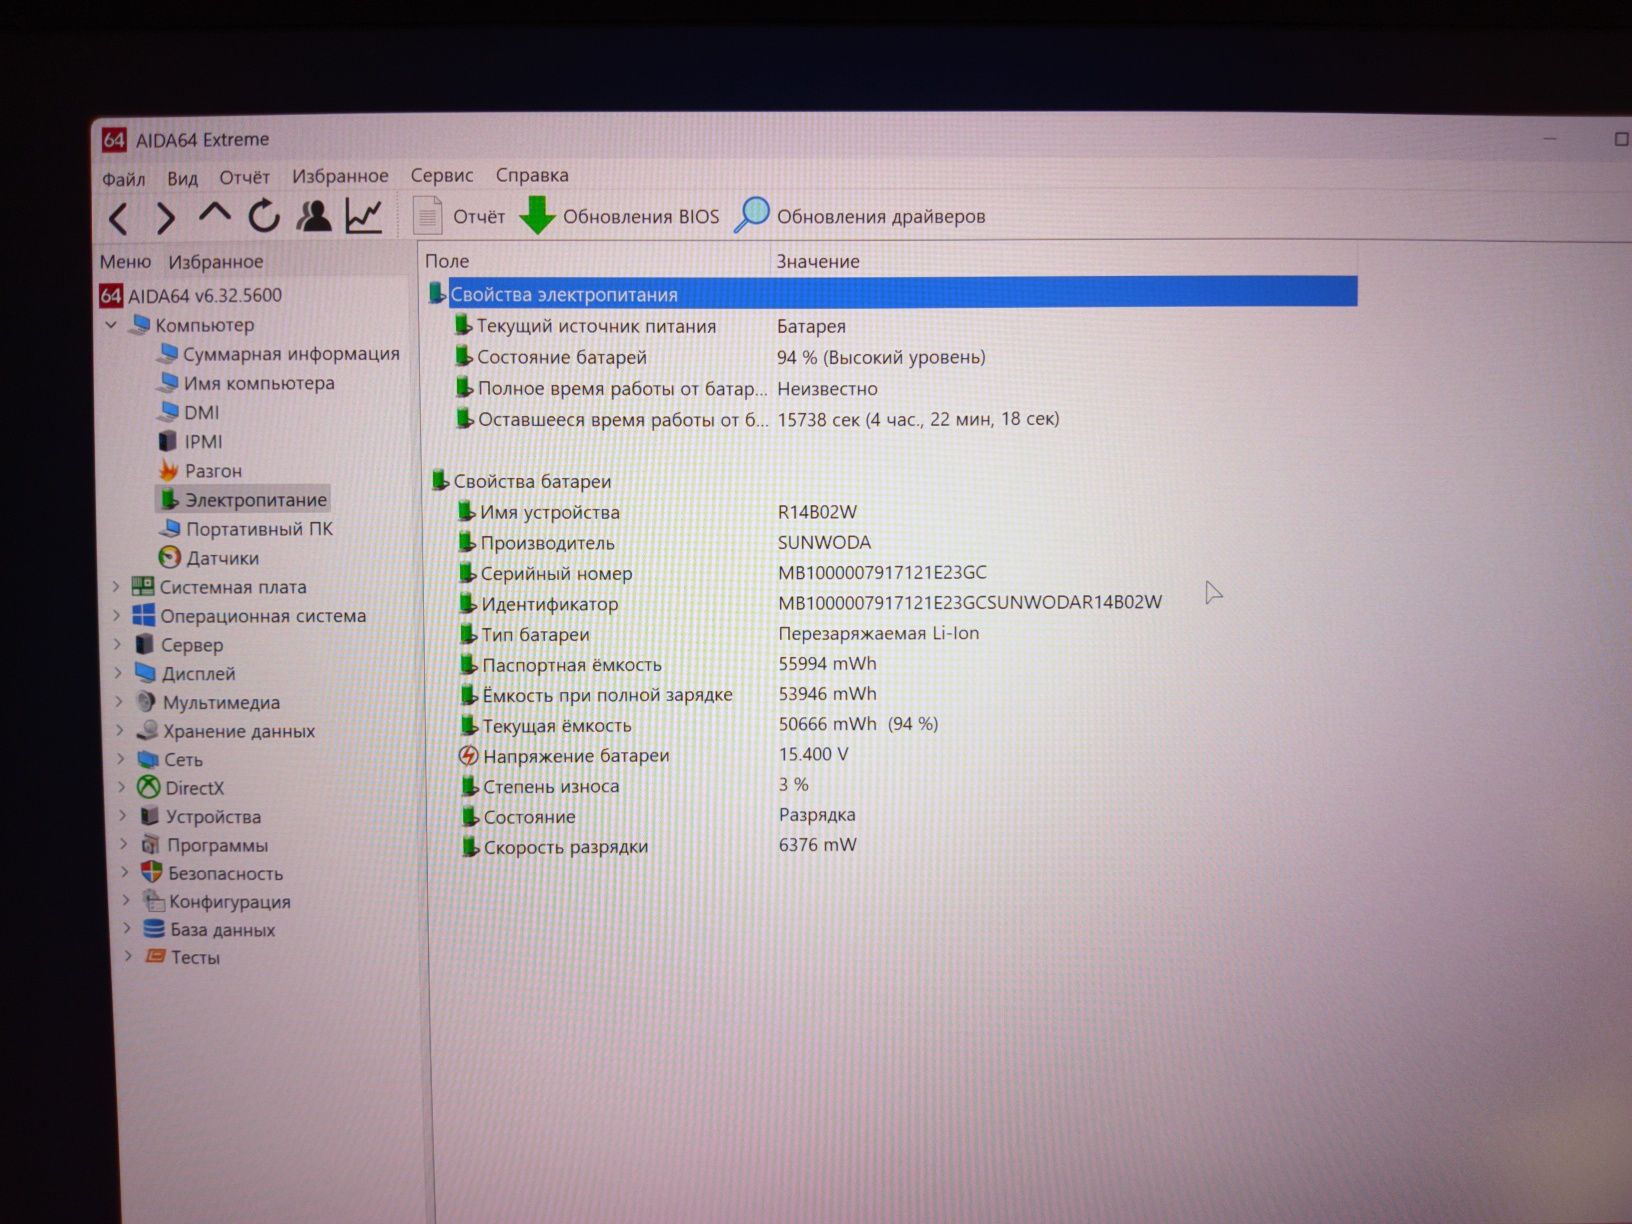Image resolution: width=1632 pixels, height=1224 pixels.
Task: Select the Датчики tree item
Action: 209,558
